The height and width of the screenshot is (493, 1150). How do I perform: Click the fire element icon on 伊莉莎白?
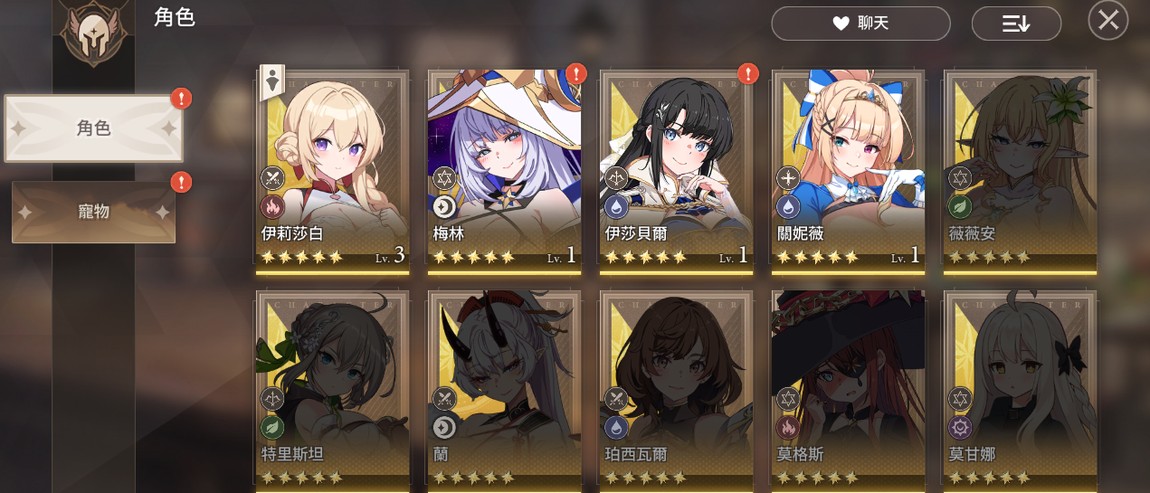tap(273, 207)
